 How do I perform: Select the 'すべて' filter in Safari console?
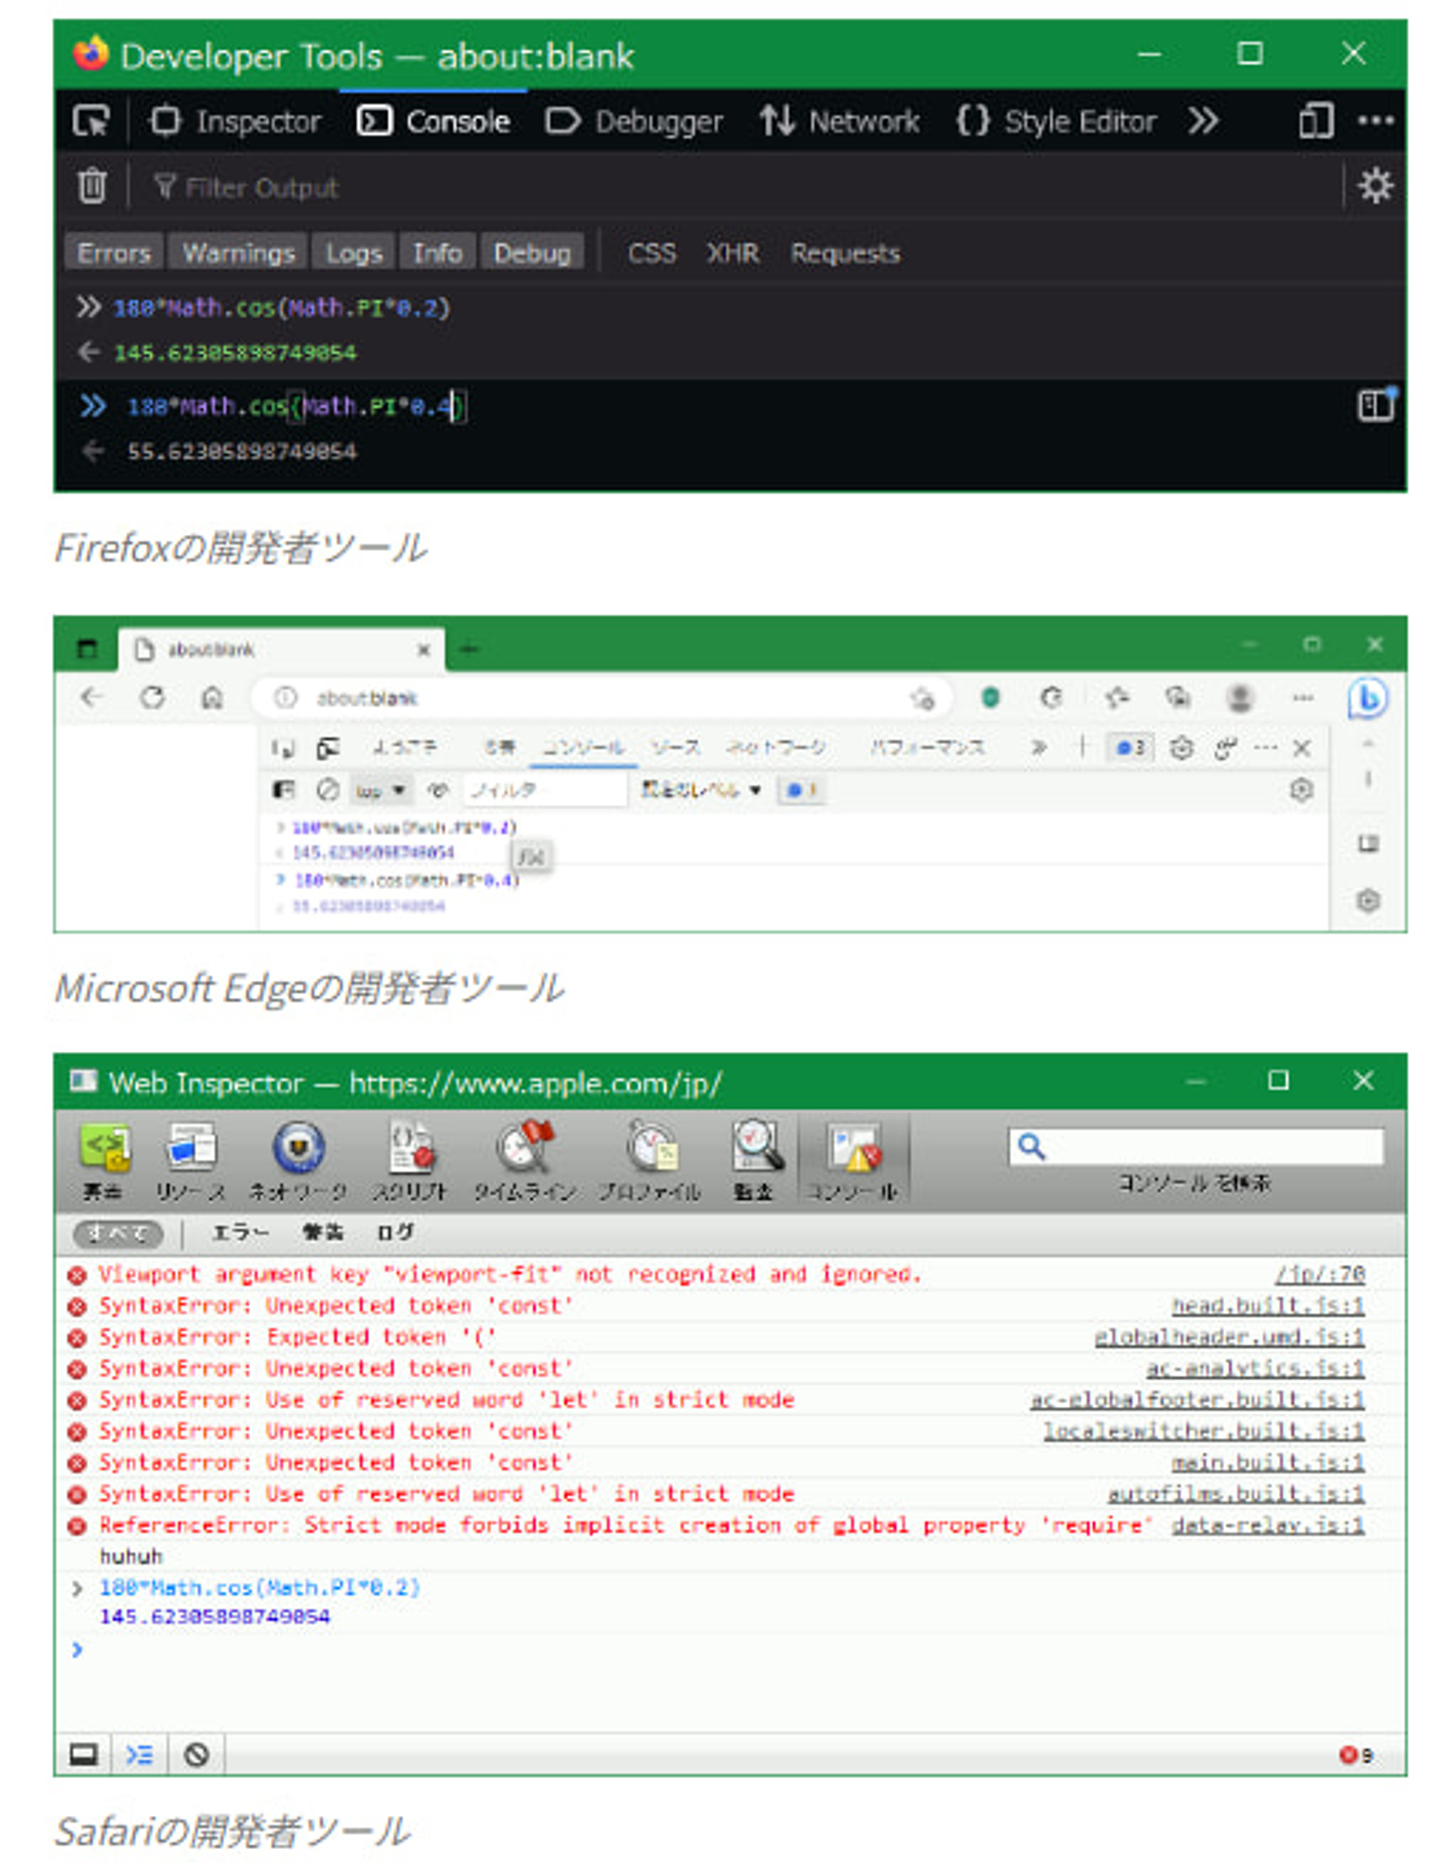click(x=118, y=1233)
